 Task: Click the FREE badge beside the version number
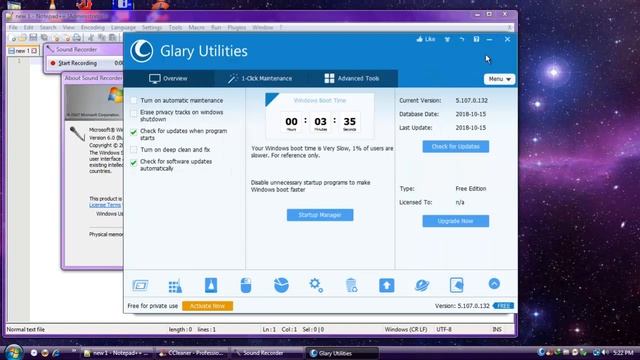tap(503, 306)
